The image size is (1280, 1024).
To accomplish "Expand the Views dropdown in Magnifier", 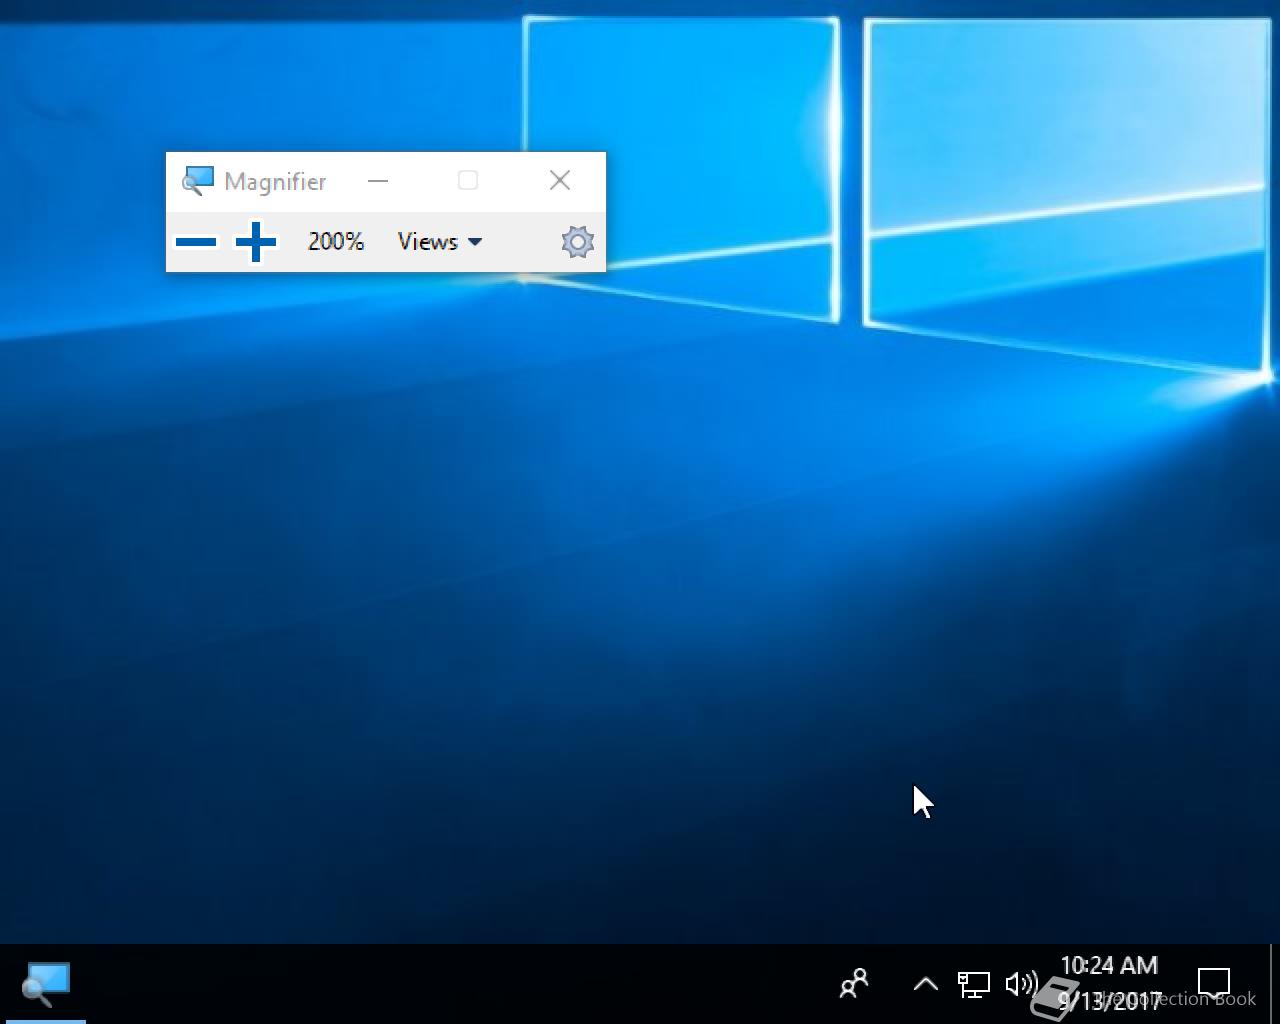I will click(x=440, y=242).
